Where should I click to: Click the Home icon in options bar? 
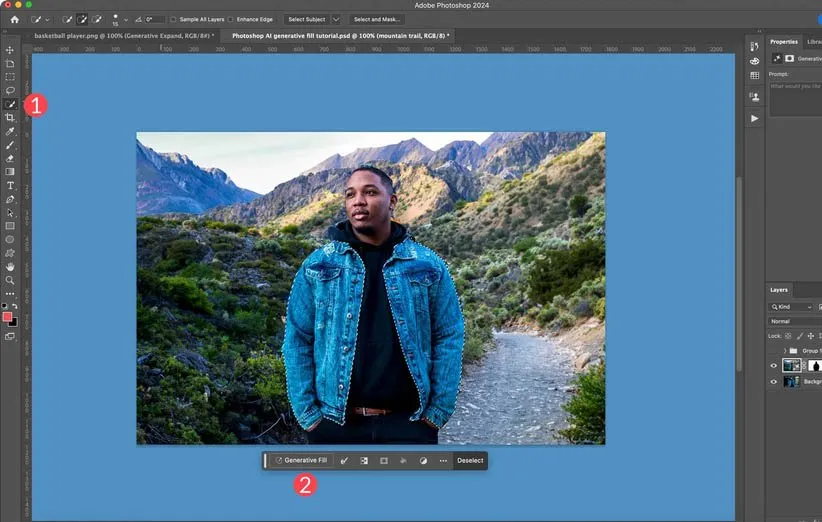tap(14, 19)
